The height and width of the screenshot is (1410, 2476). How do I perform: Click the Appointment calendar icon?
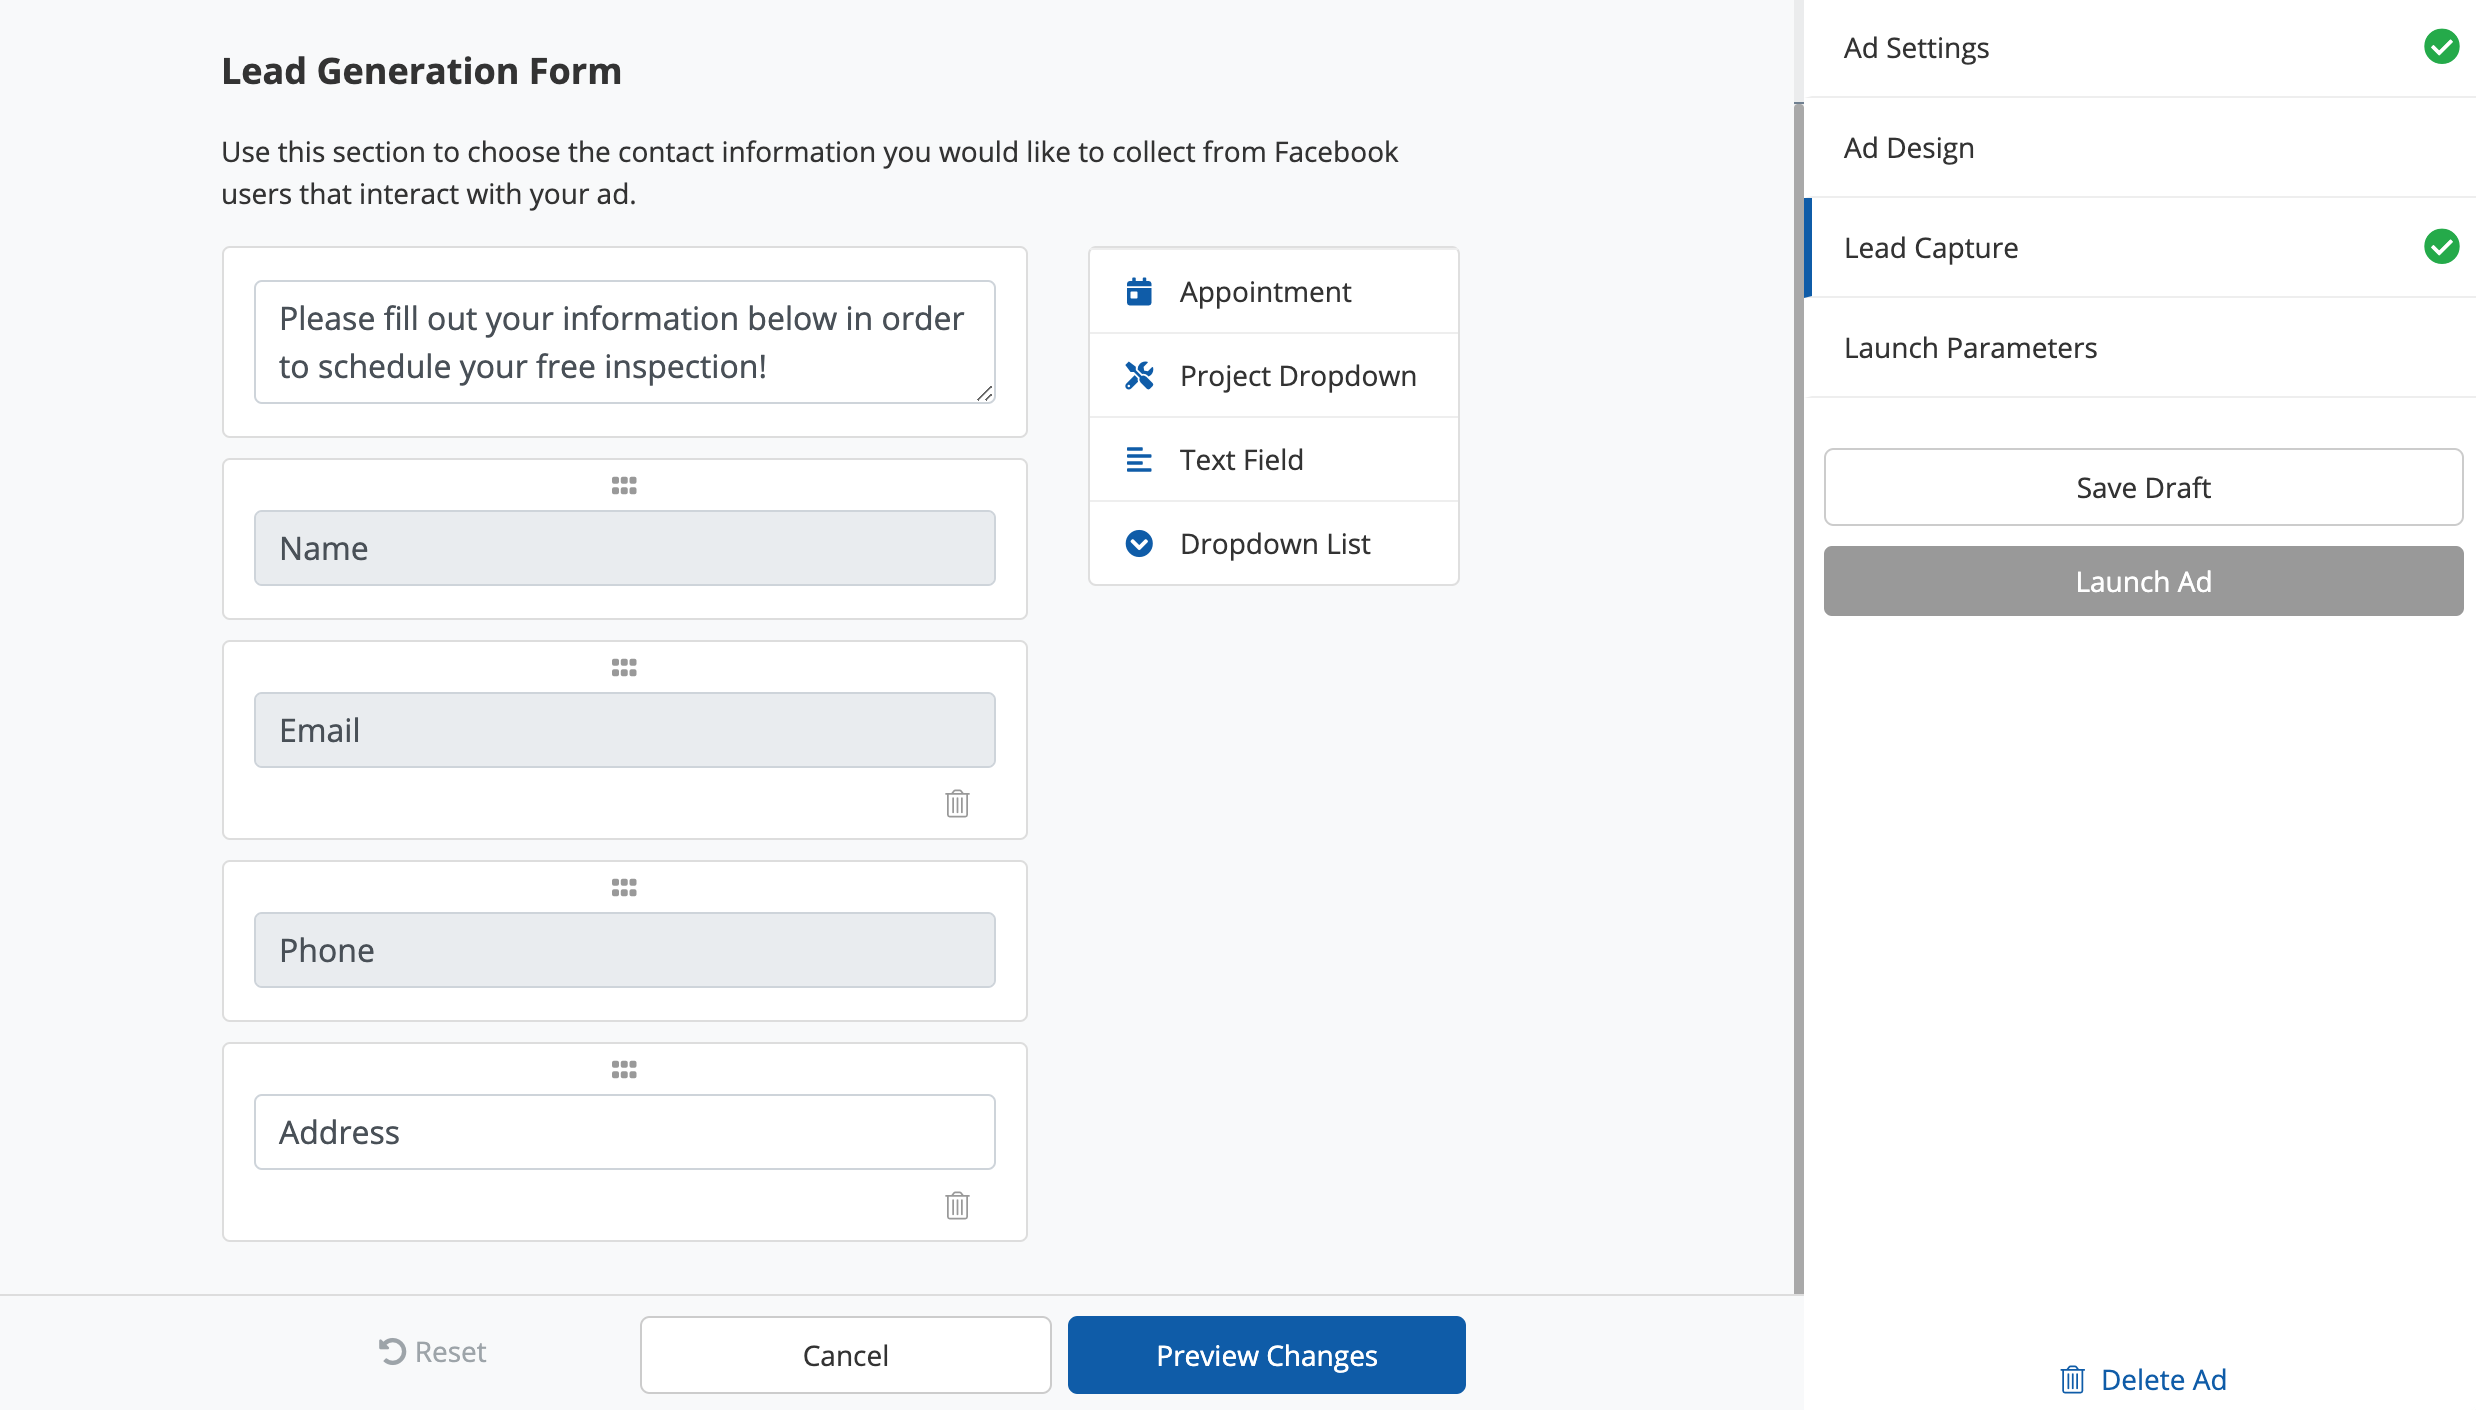click(x=1139, y=292)
